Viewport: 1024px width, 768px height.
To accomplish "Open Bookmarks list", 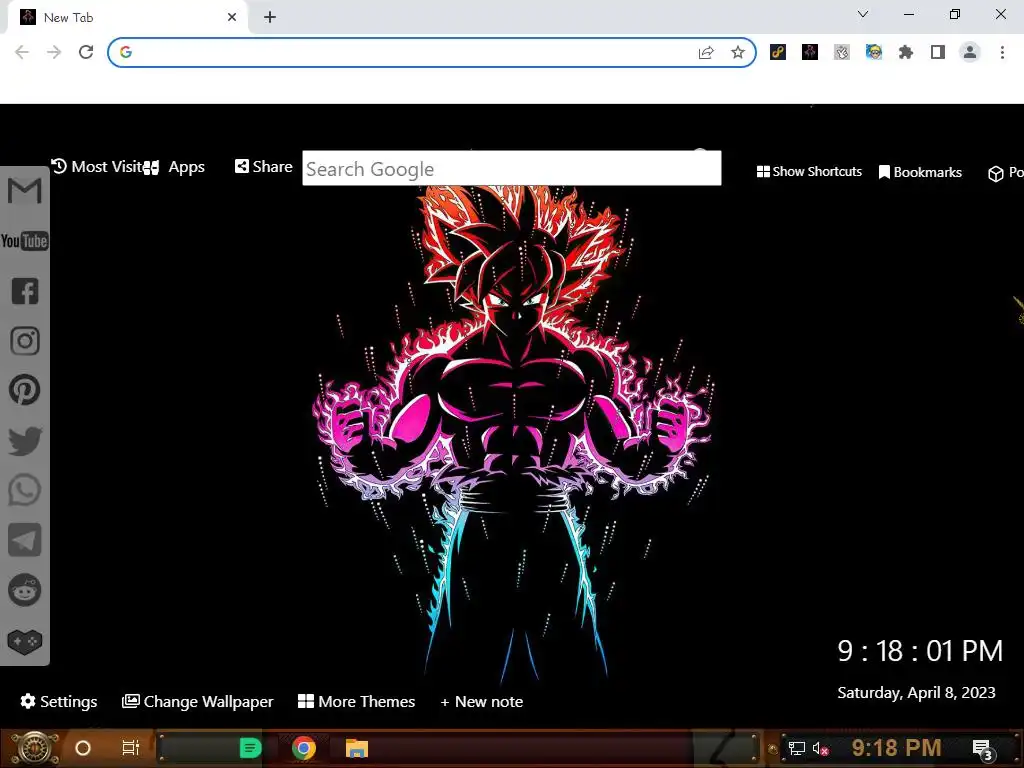I will pyautogui.click(x=920, y=172).
